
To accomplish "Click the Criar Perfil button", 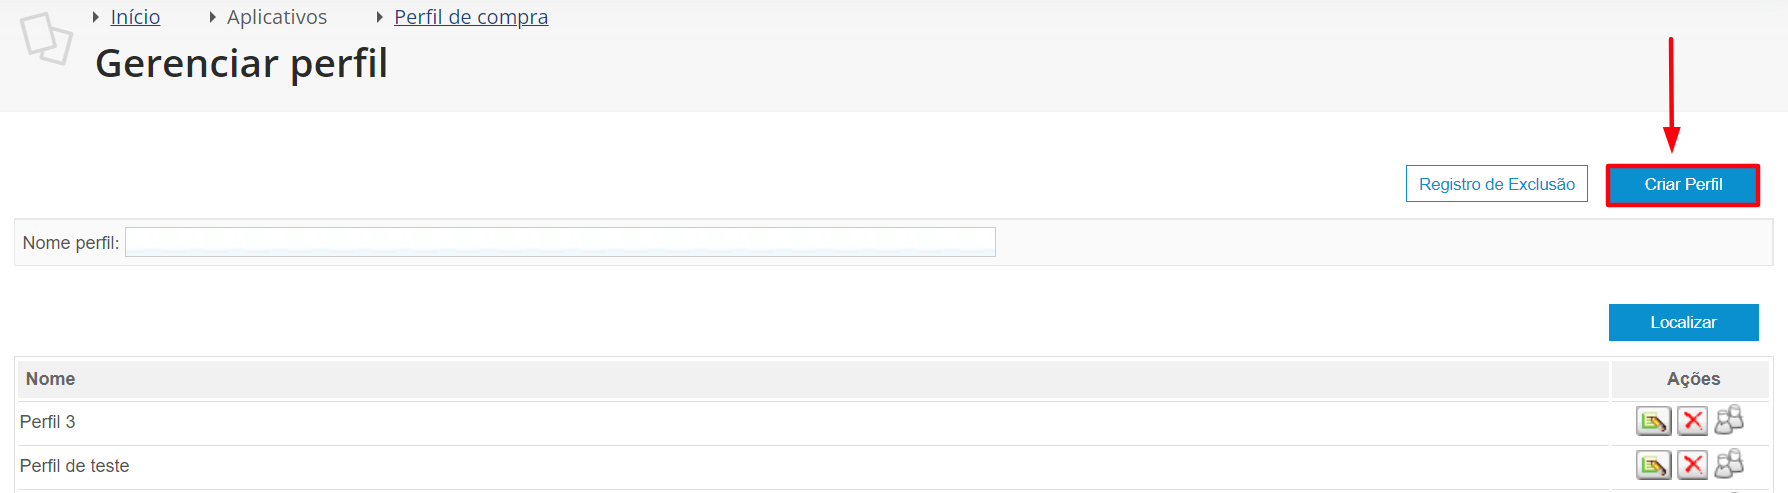I will pos(1683,185).
